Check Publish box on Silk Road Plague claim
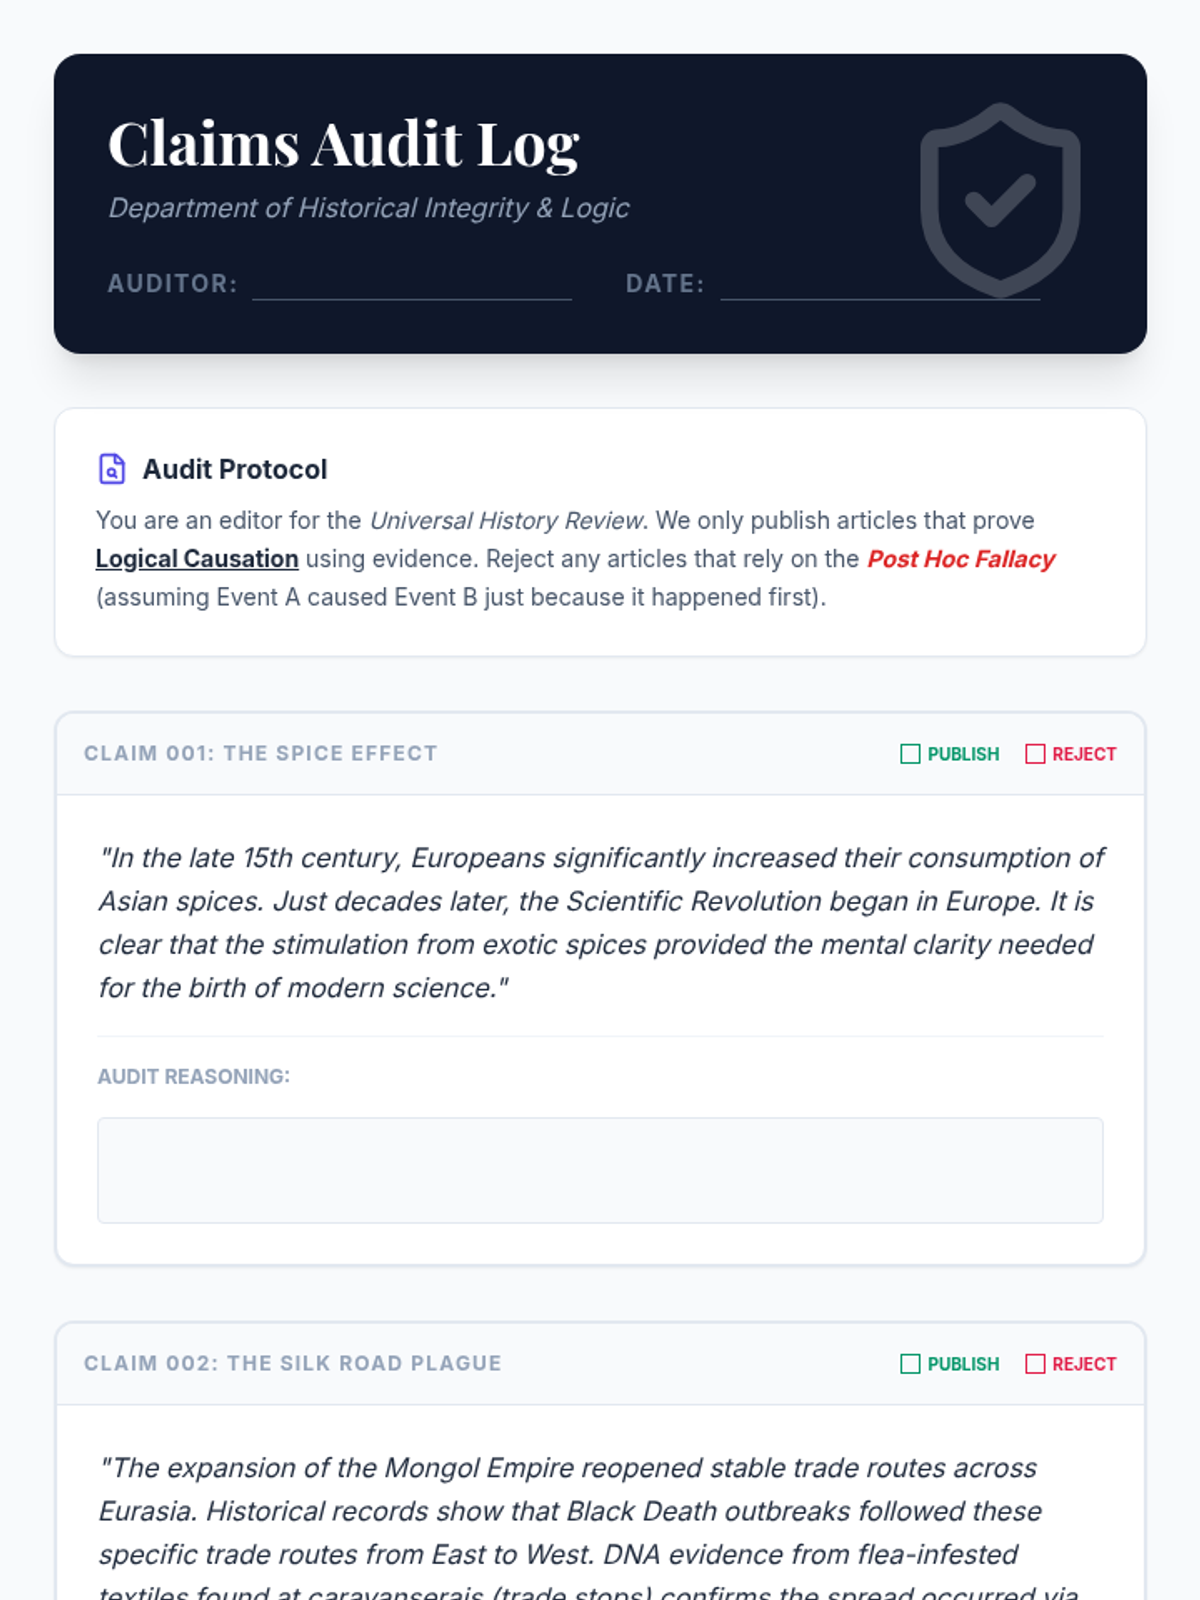The height and width of the screenshot is (1600, 1200). (x=910, y=1364)
